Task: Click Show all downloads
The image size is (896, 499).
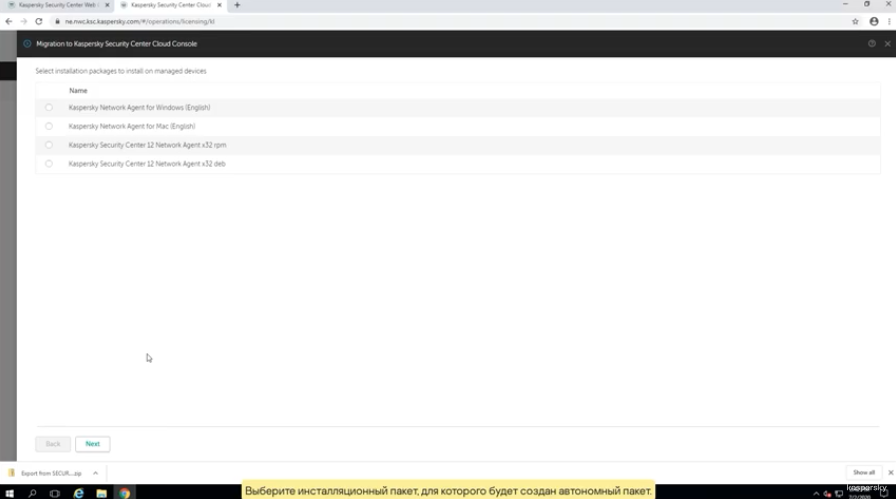Action: click(x=863, y=473)
